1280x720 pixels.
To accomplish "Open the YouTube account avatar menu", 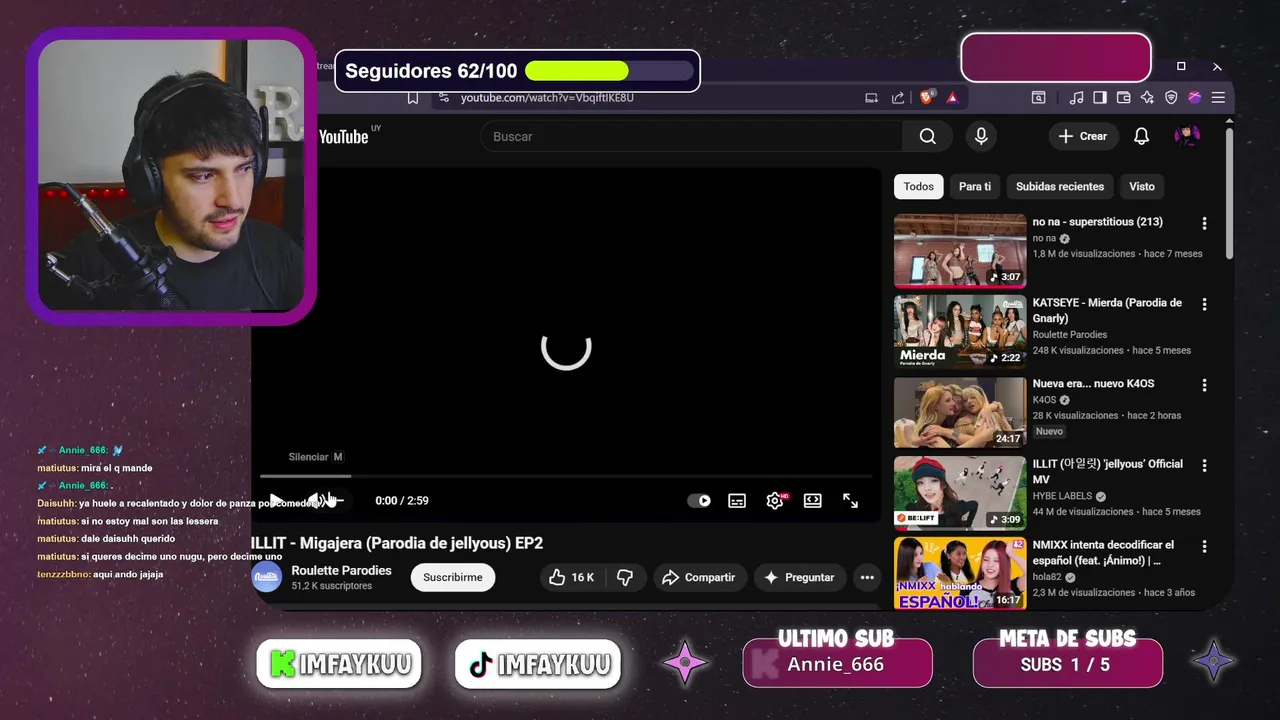I will (x=1187, y=136).
